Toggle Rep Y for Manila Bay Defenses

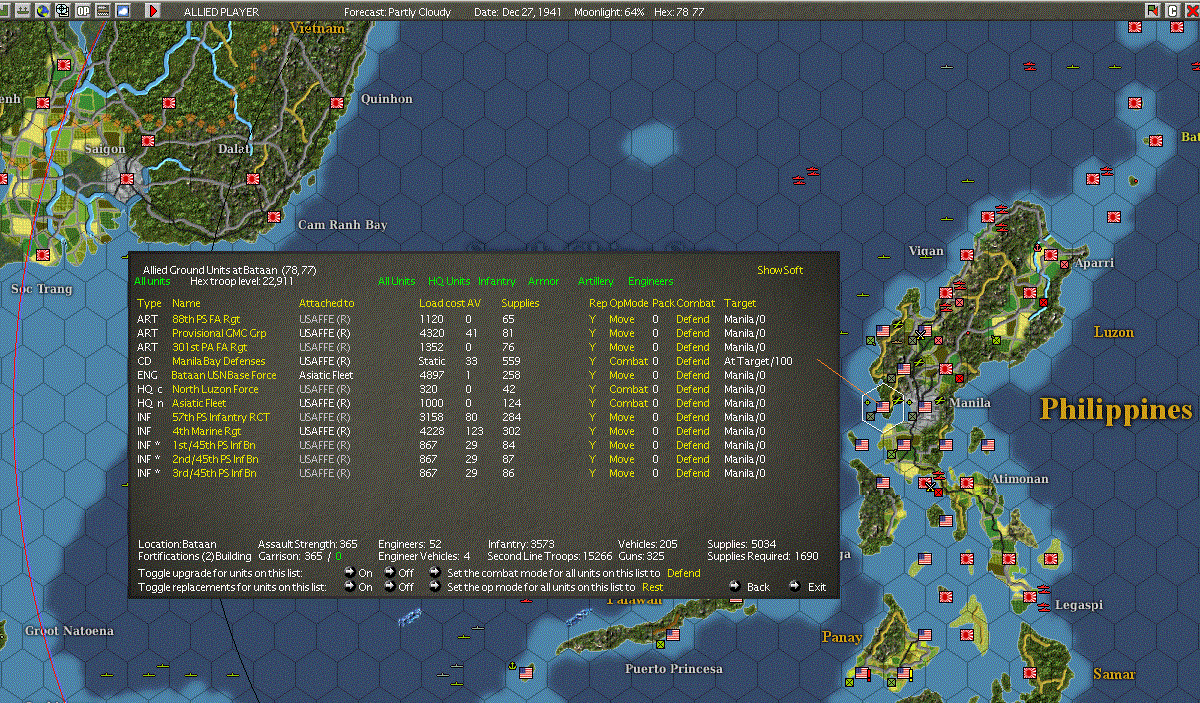[x=592, y=361]
